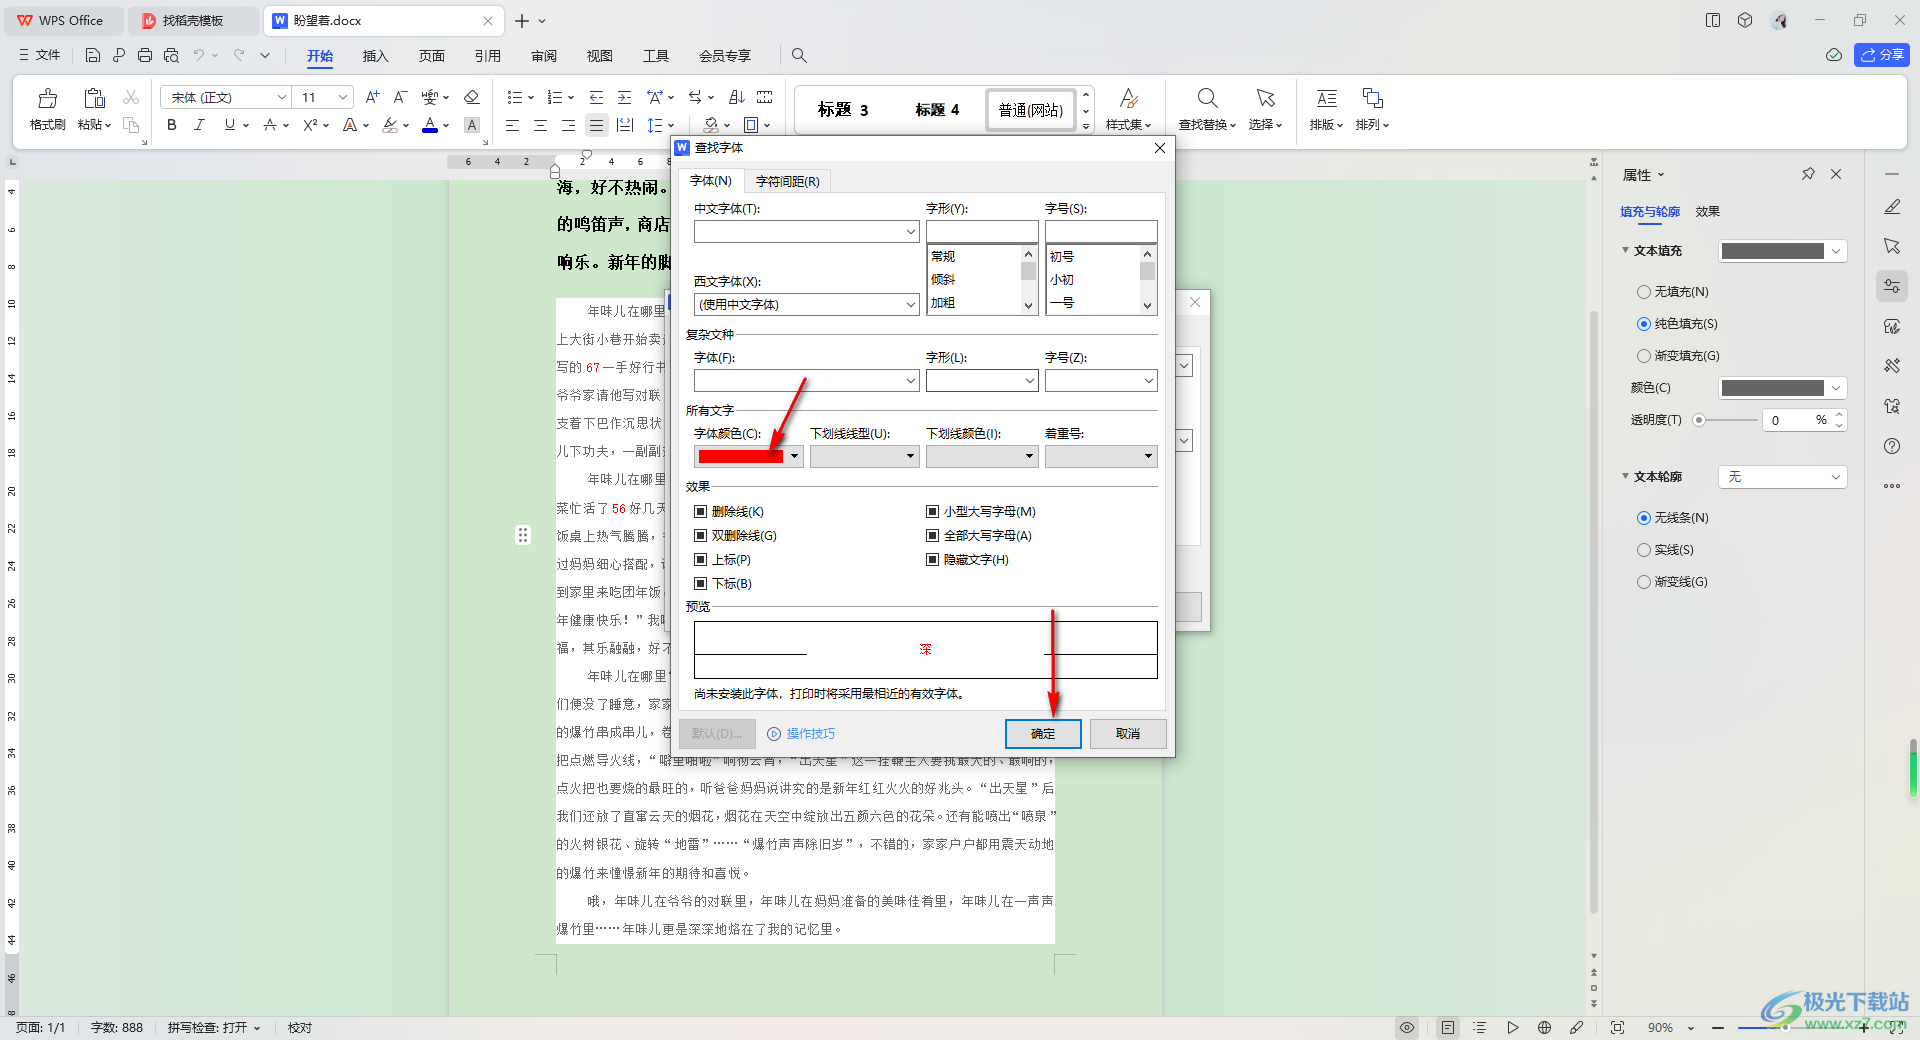Screen dimensions: 1920x1040
Task: Select the No fill (无填充) radio button
Action: tap(1643, 292)
